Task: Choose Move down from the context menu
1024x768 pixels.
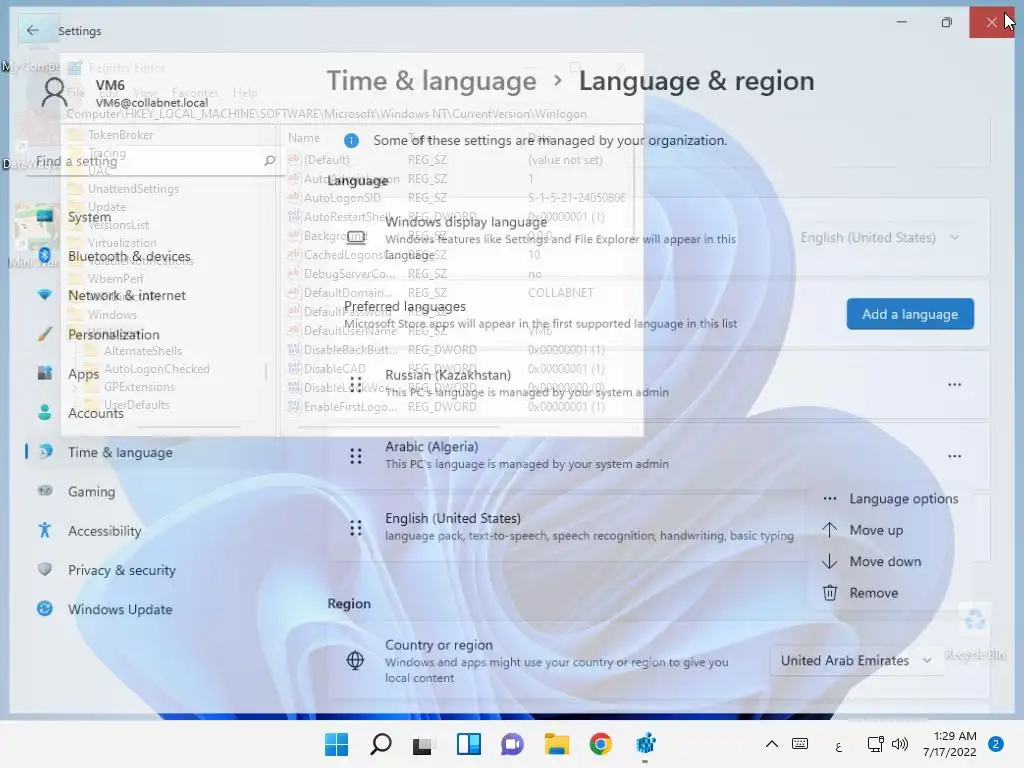Action: coord(889,562)
